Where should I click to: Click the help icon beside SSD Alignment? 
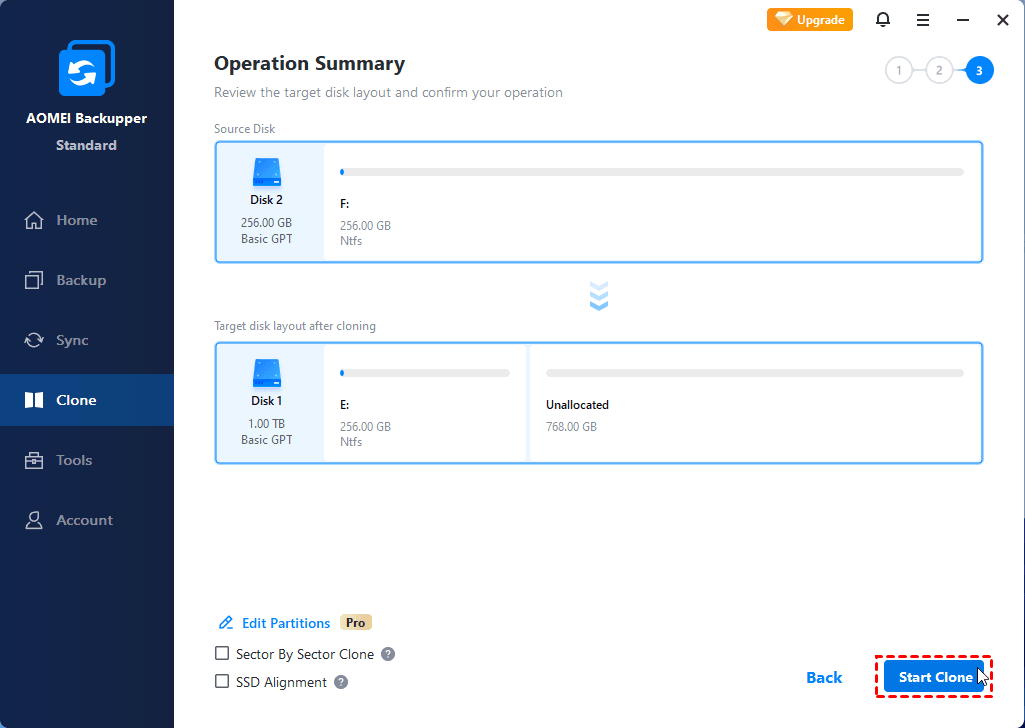[341, 682]
